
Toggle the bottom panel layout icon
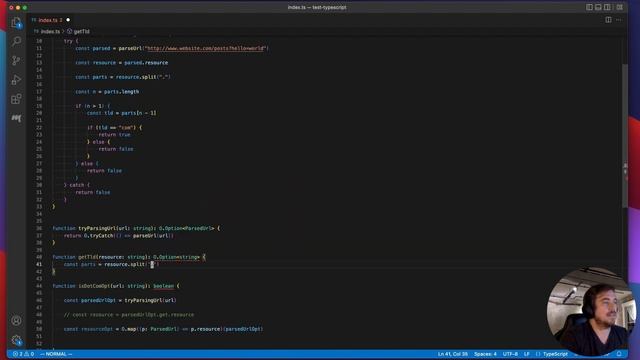[x=598, y=7]
